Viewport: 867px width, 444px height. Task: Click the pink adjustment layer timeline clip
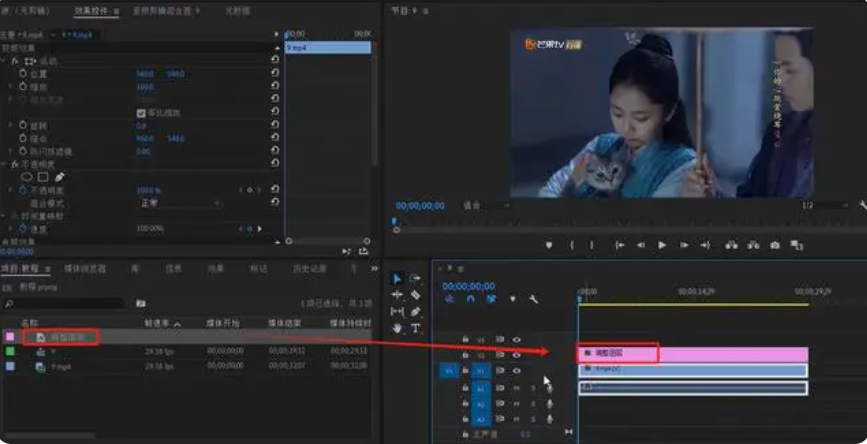pyautogui.click(x=690, y=354)
